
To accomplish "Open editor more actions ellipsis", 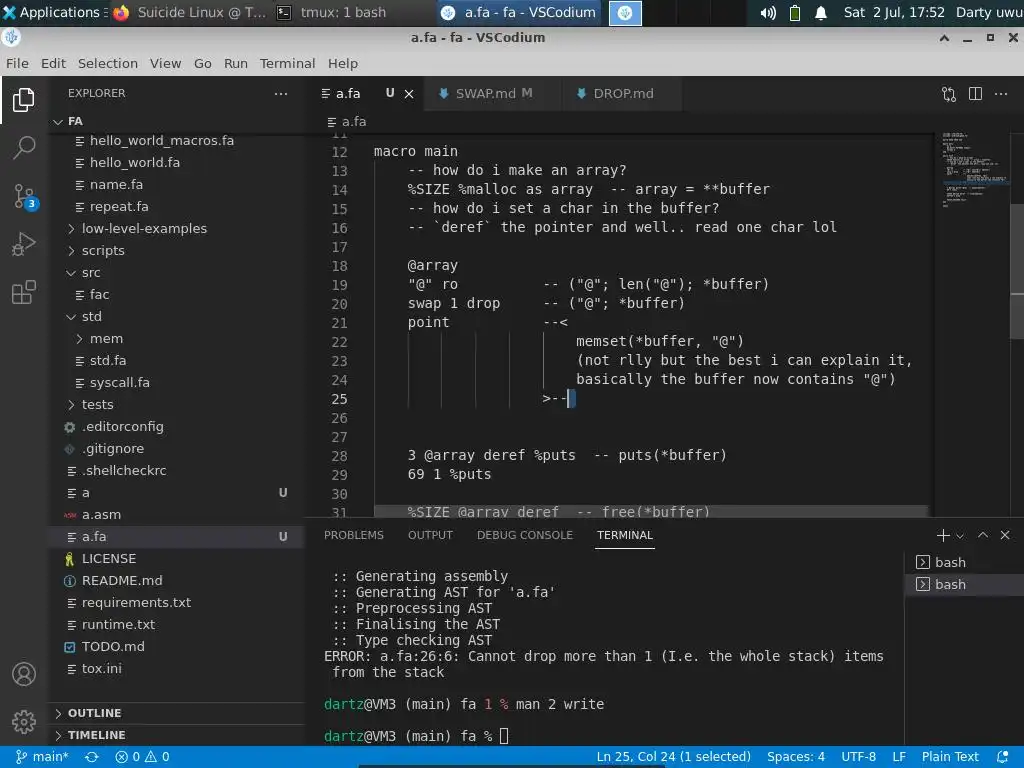I will point(1000,94).
